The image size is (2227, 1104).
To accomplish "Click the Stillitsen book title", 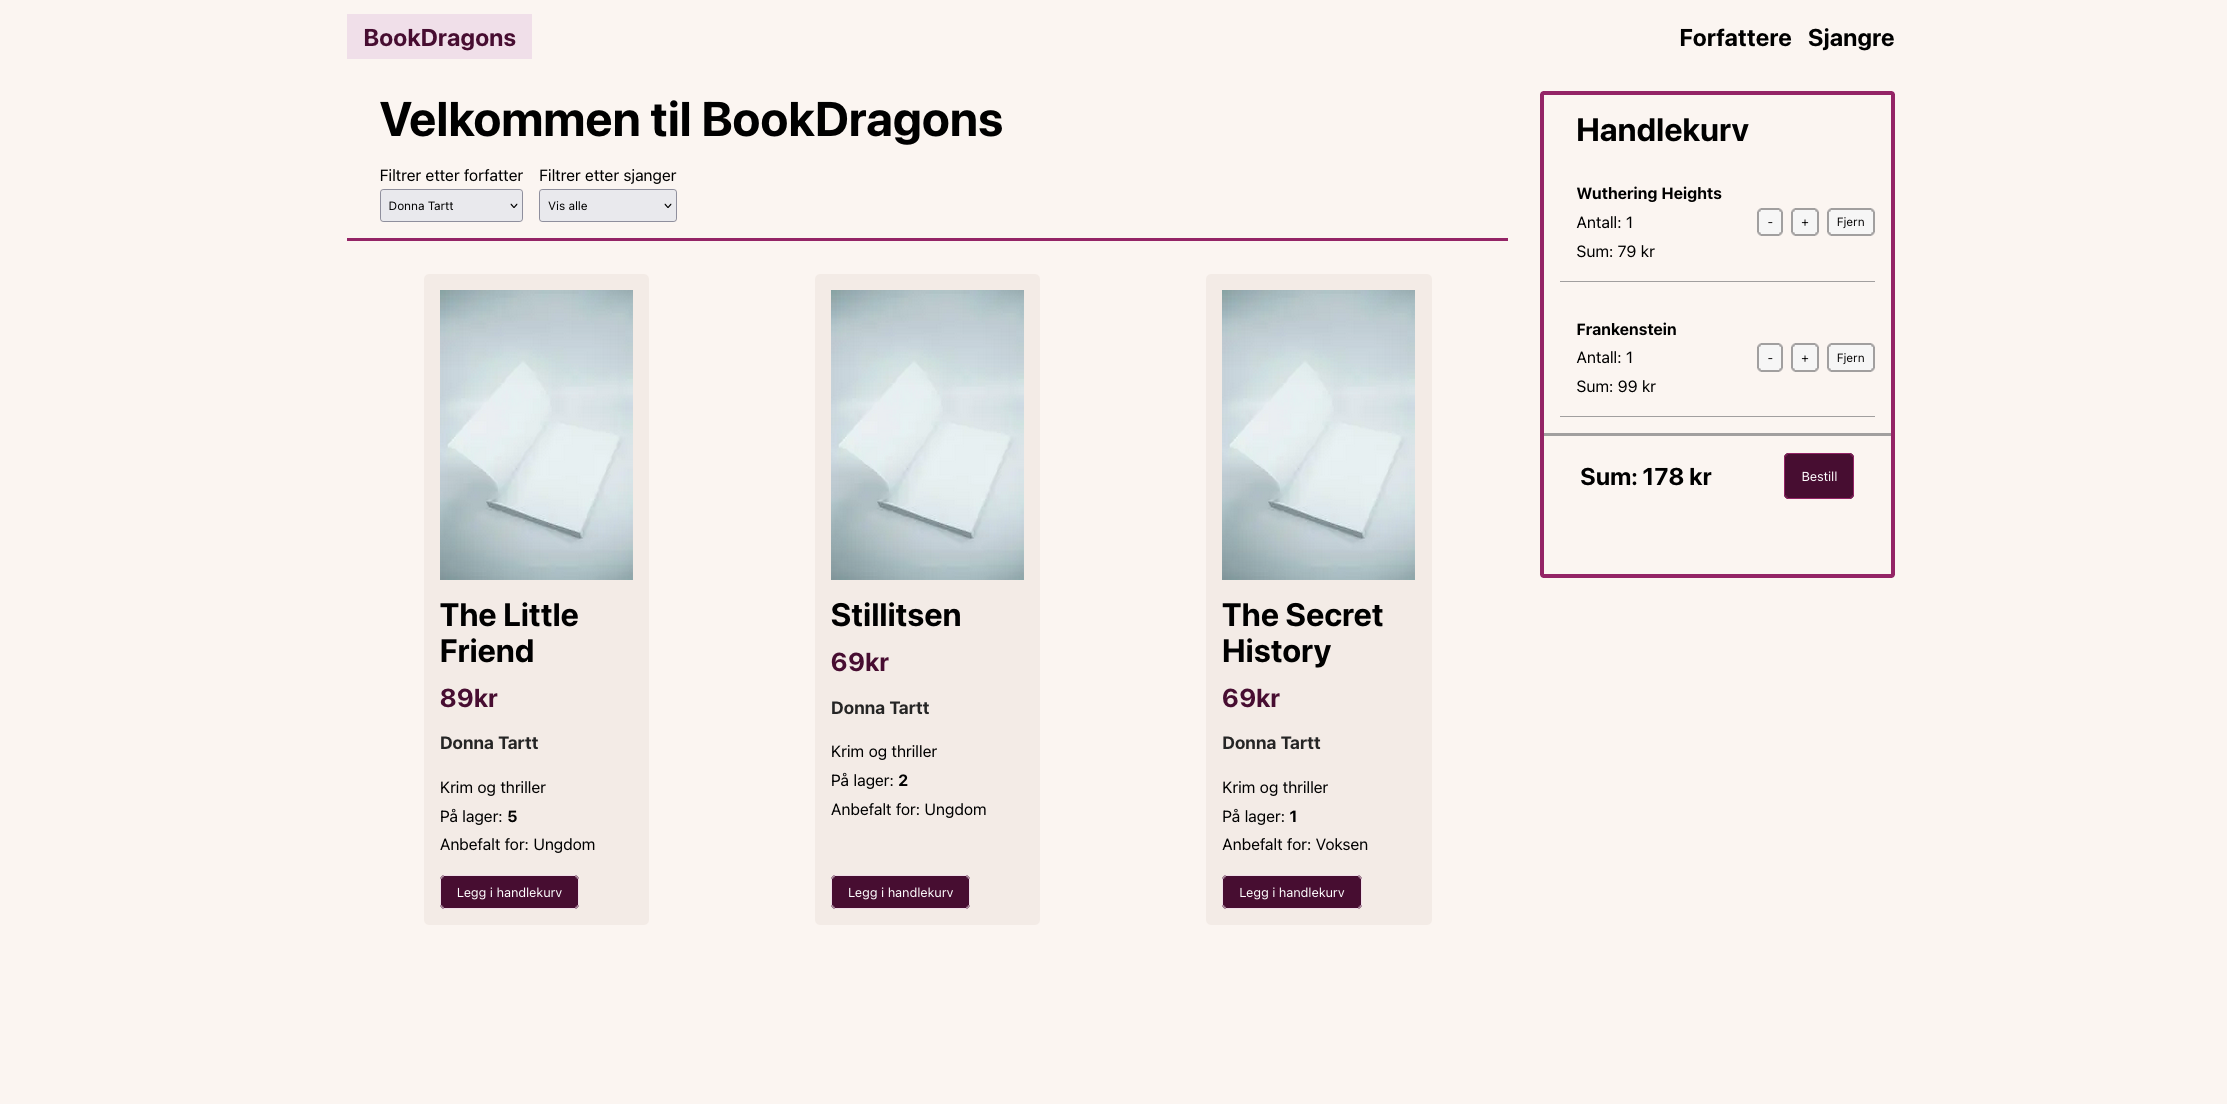I will pos(895,615).
